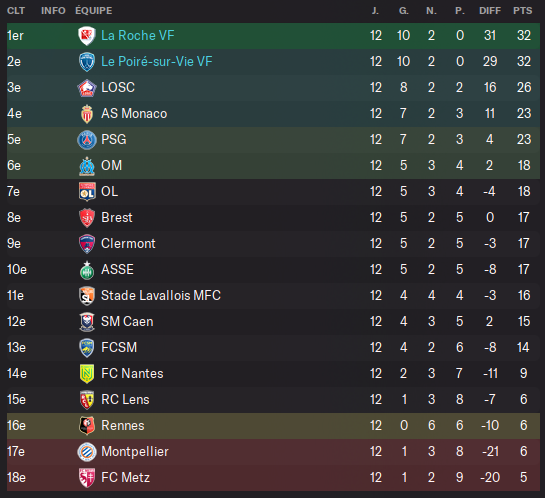Image resolution: width=545 pixels, height=498 pixels.
Task: Sort table by PTS column header
Action: click(522, 11)
